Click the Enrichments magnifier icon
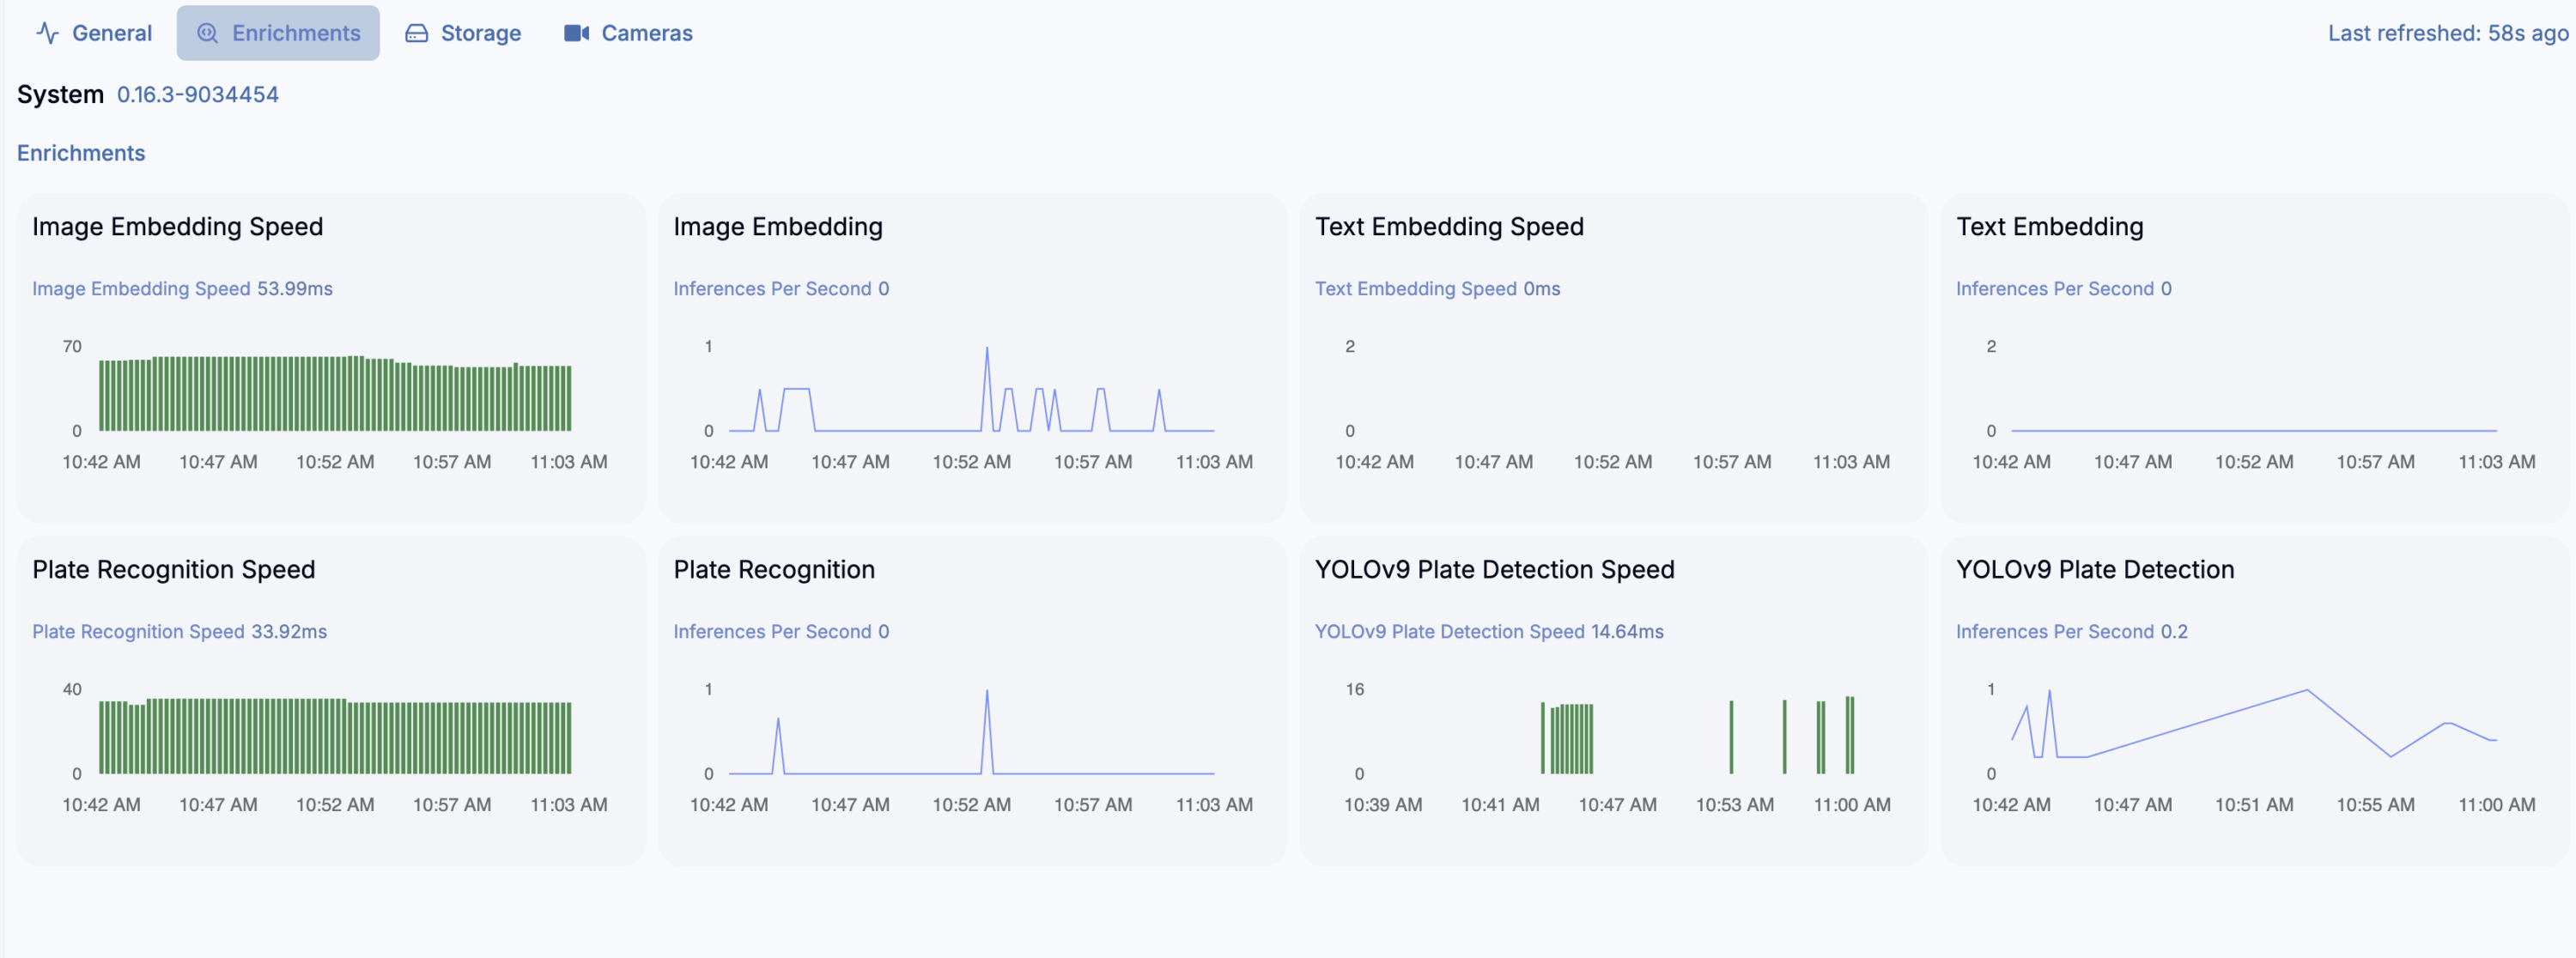 (207, 33)
